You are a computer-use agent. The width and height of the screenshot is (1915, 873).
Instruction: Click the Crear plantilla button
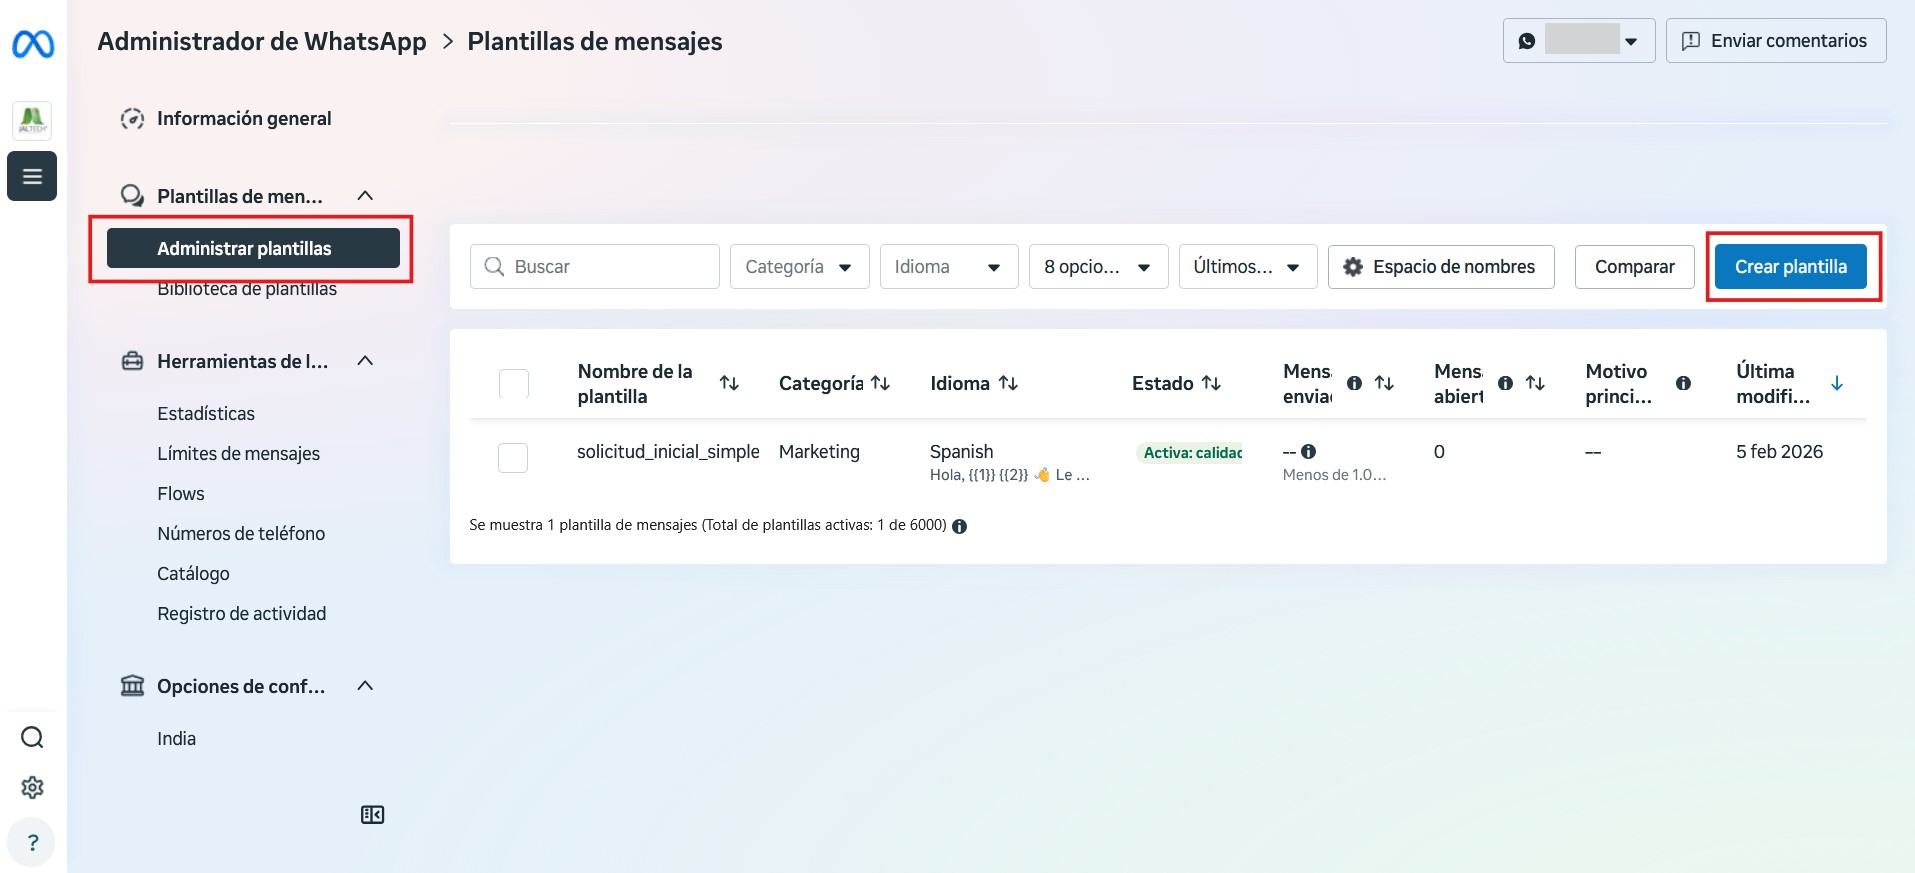pyautogui.click(x=1790, y=267)
